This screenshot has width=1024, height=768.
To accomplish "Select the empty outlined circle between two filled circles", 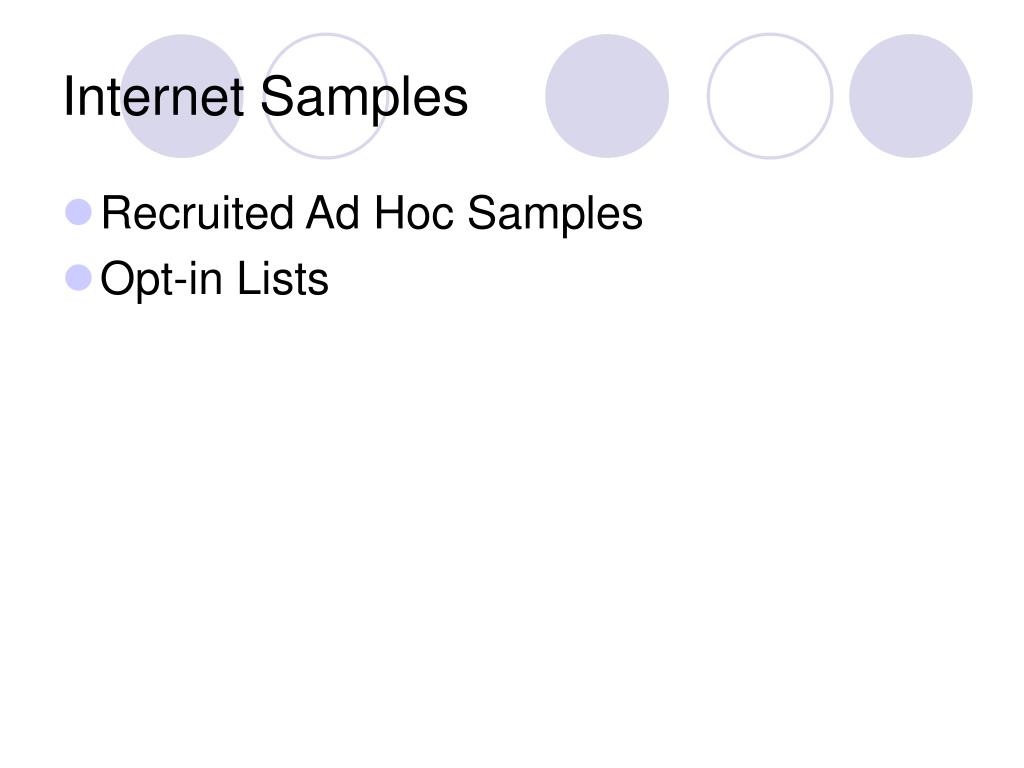I will click(770, 96).
